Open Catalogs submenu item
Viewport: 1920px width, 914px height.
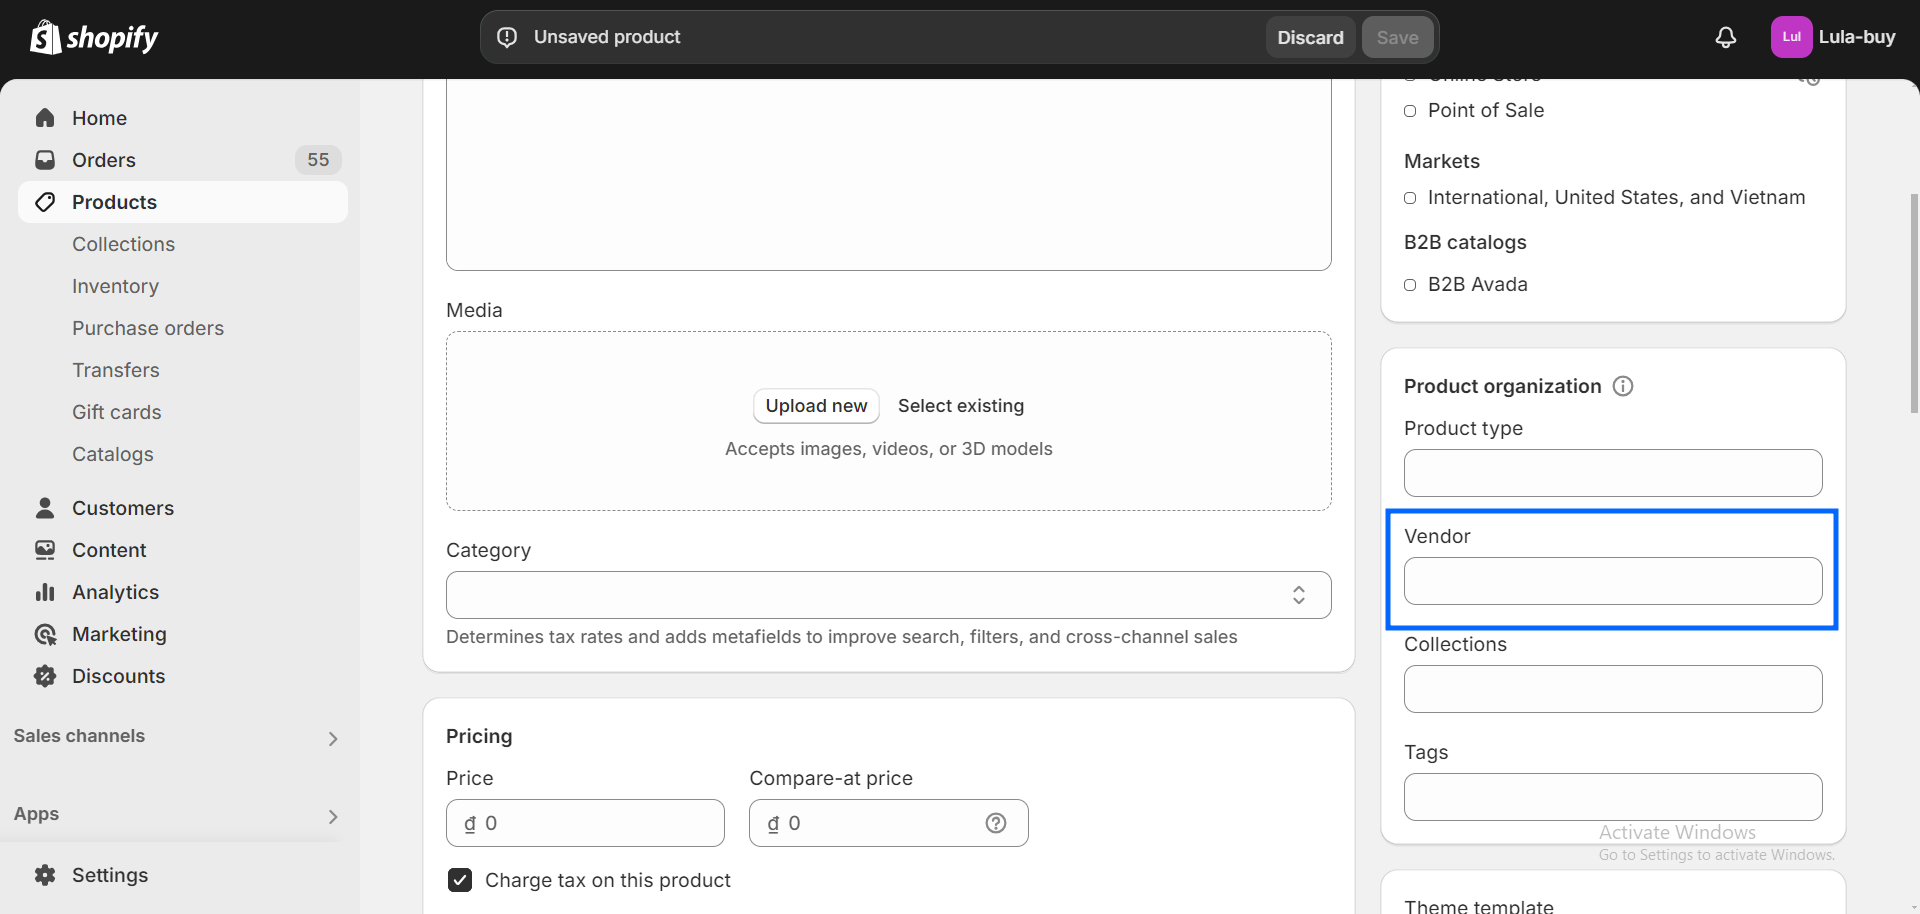tap(113, 454)
